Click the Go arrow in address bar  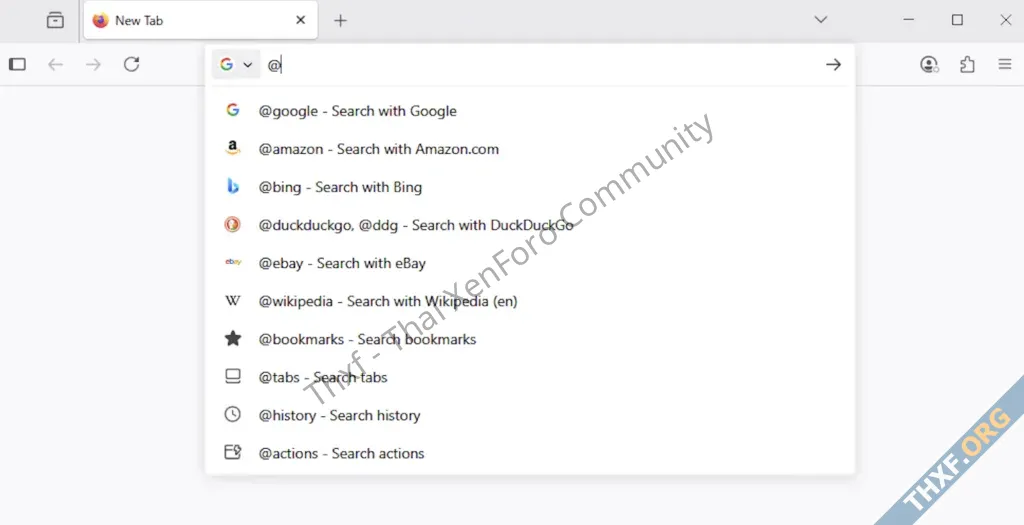point(833,64)
